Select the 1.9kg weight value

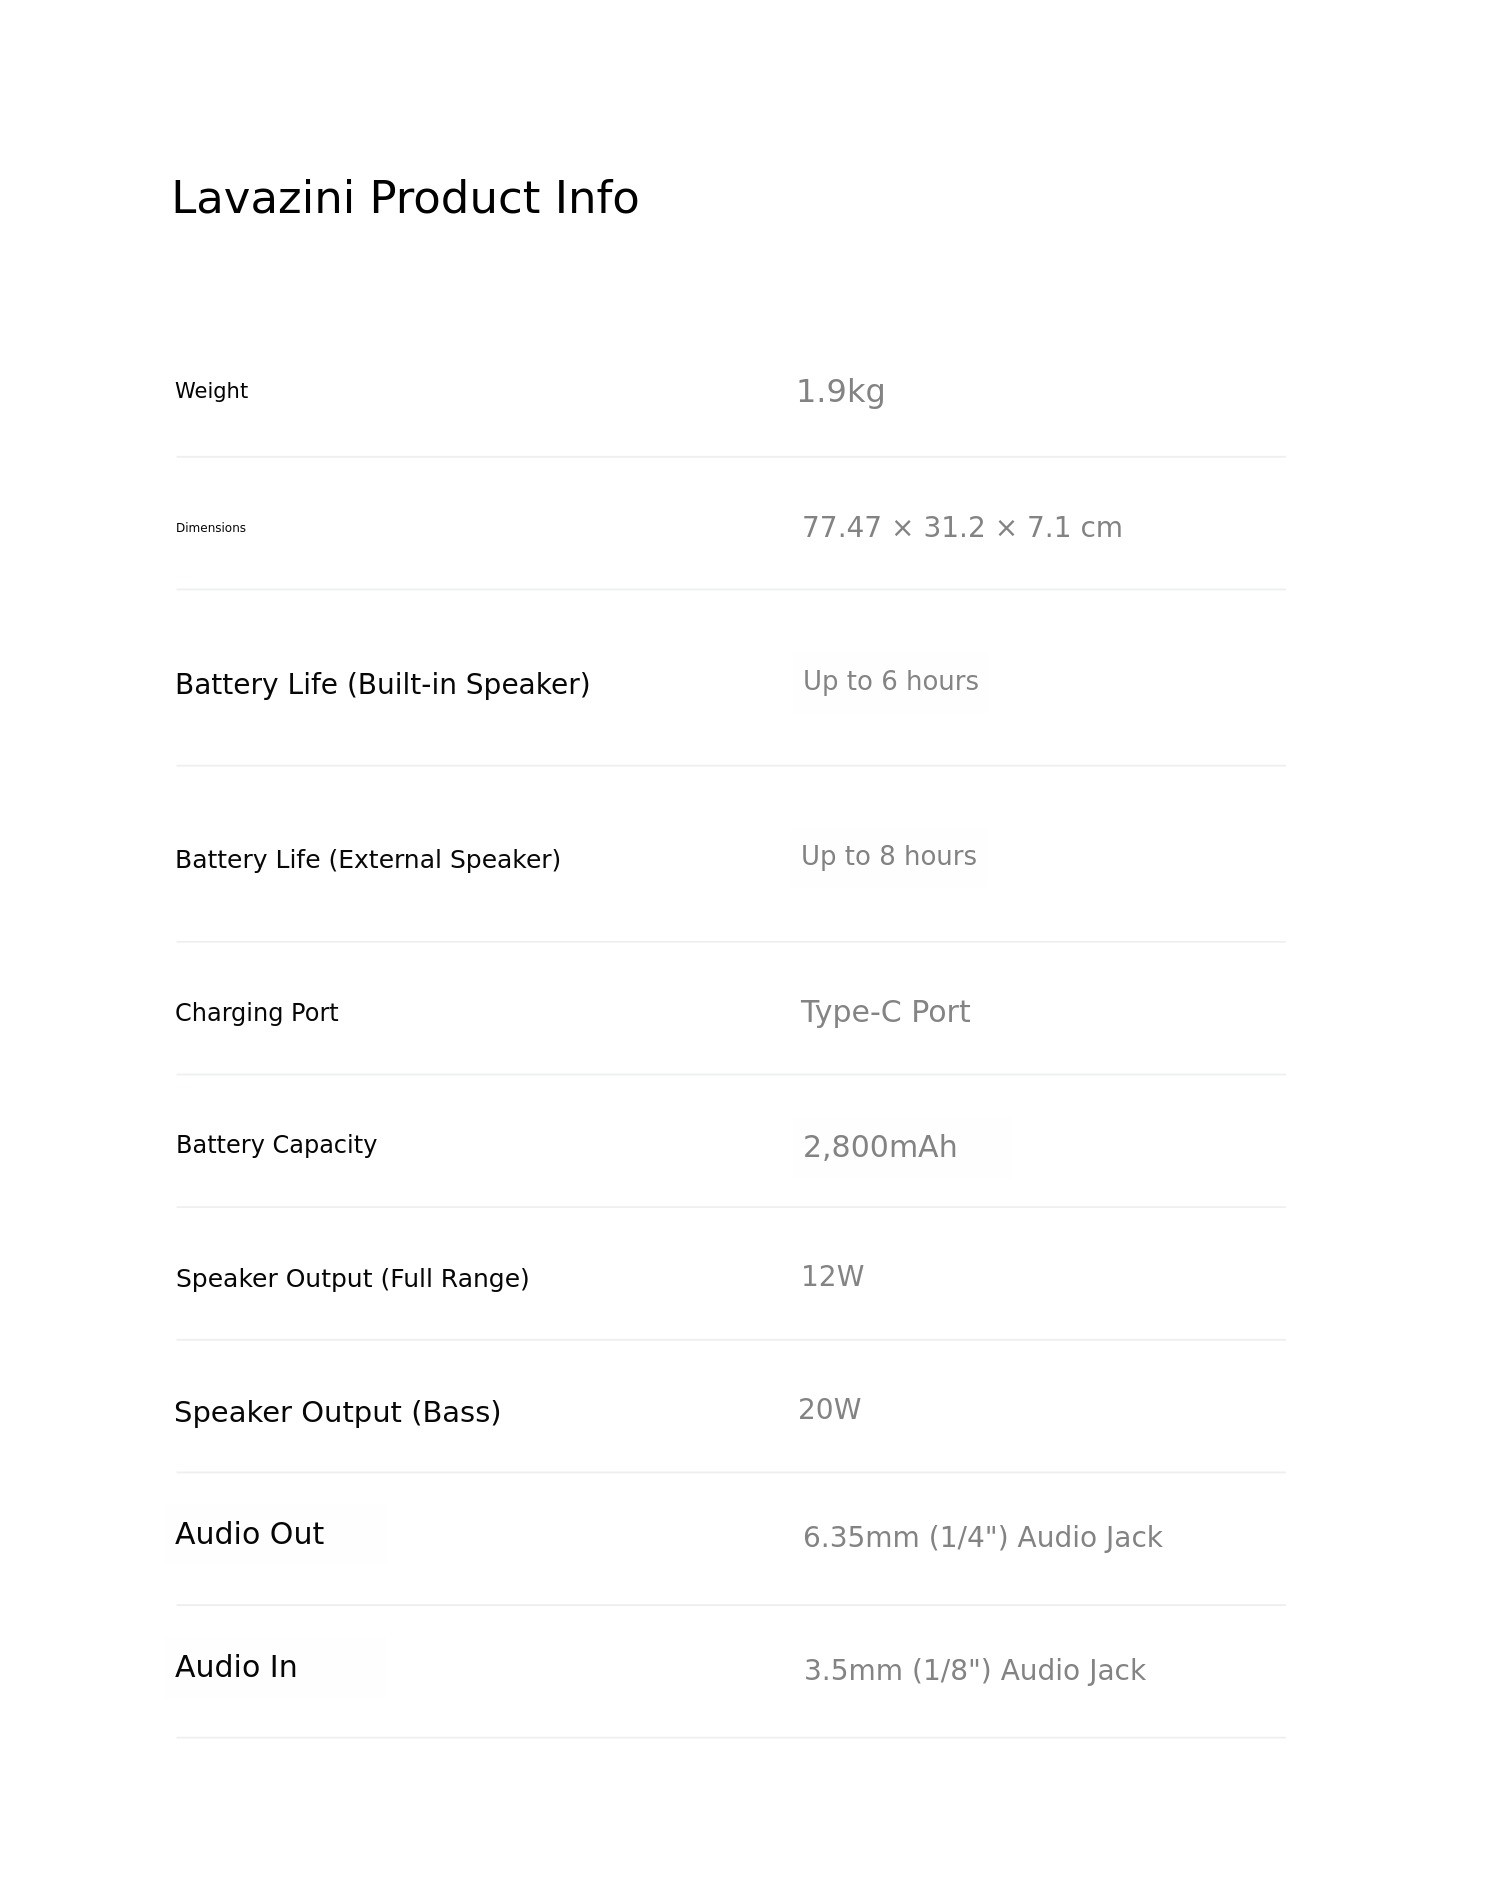(840, 392)
